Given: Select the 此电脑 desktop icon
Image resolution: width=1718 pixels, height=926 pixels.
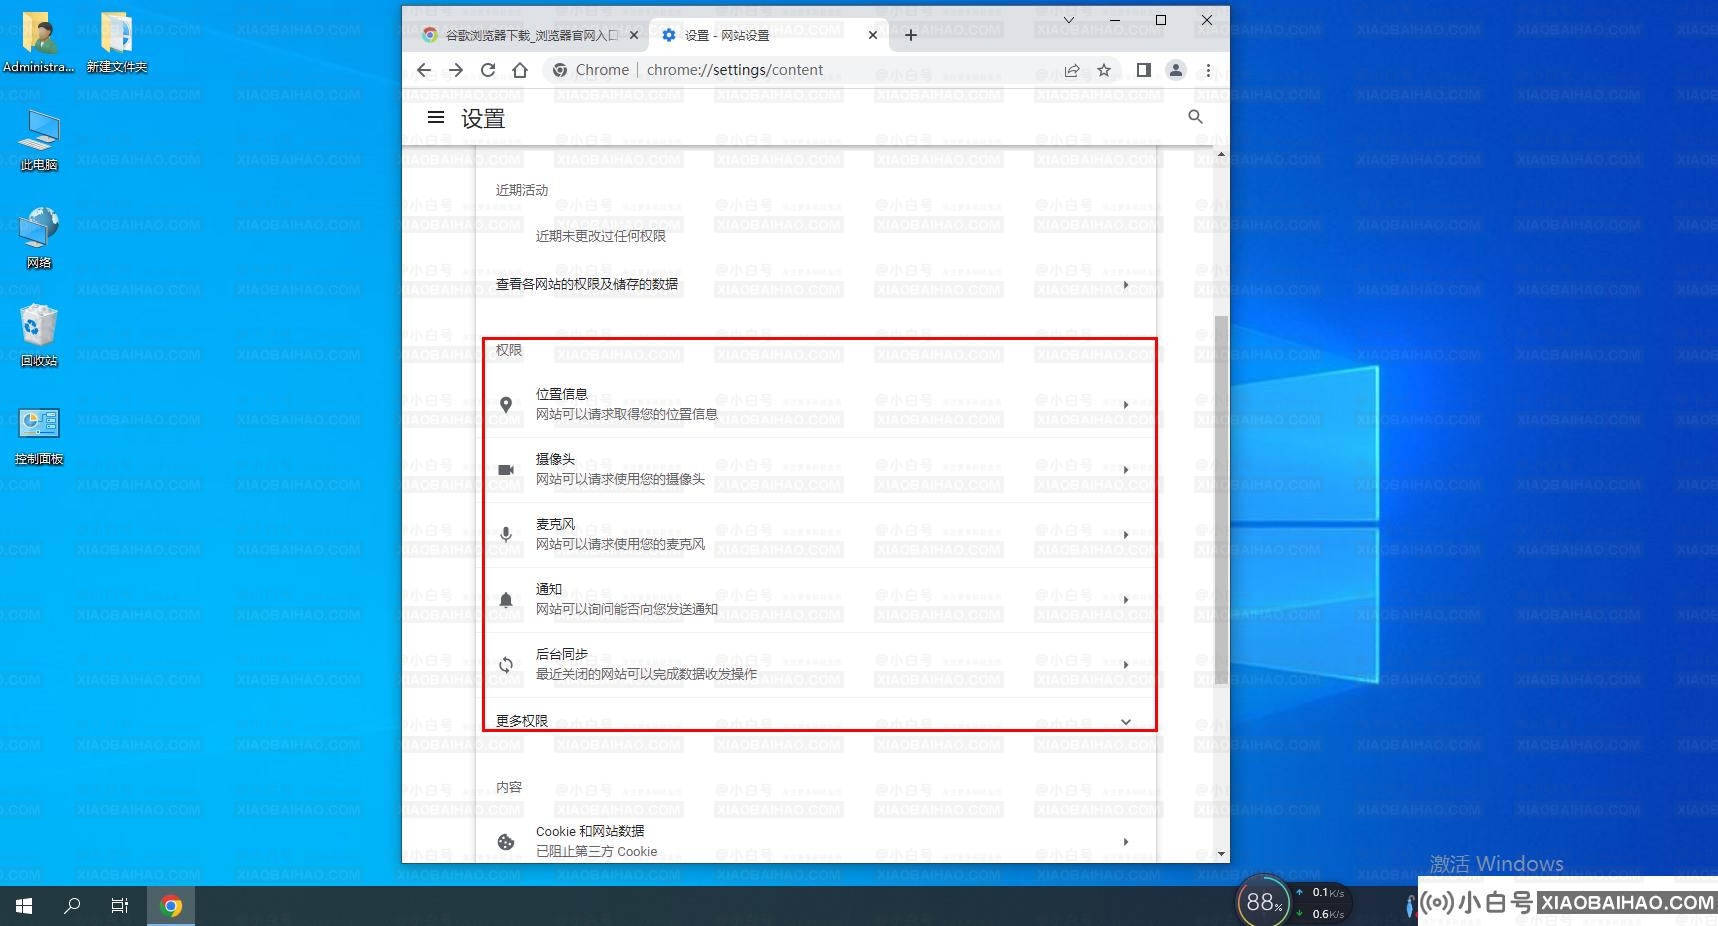Looking at the screenshot, I should tap(39, 140).
